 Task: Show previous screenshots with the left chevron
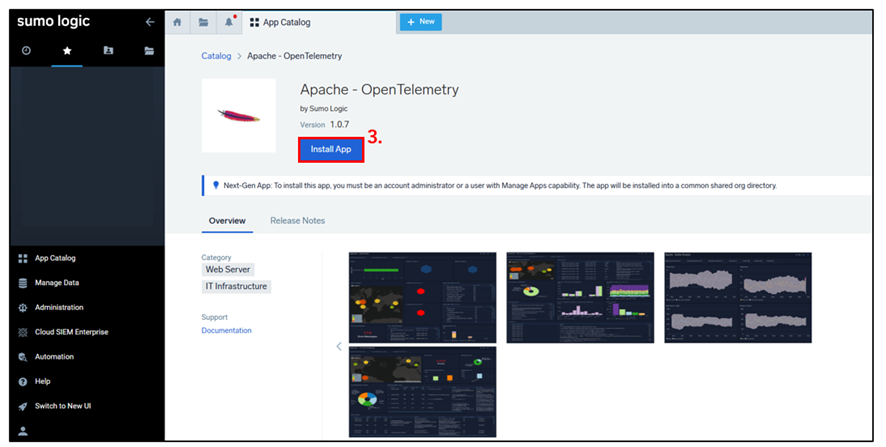338,346
